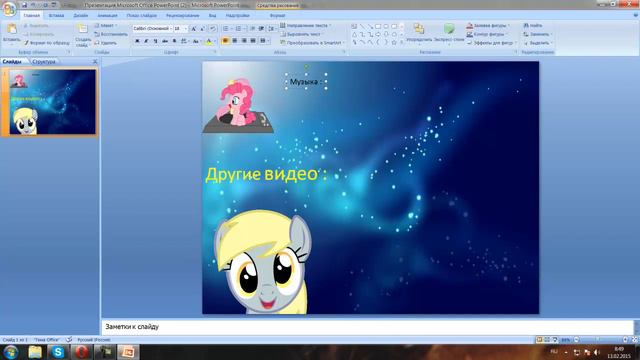Click Заменить replace button
The image size is (640, 360).
(537, 34)
